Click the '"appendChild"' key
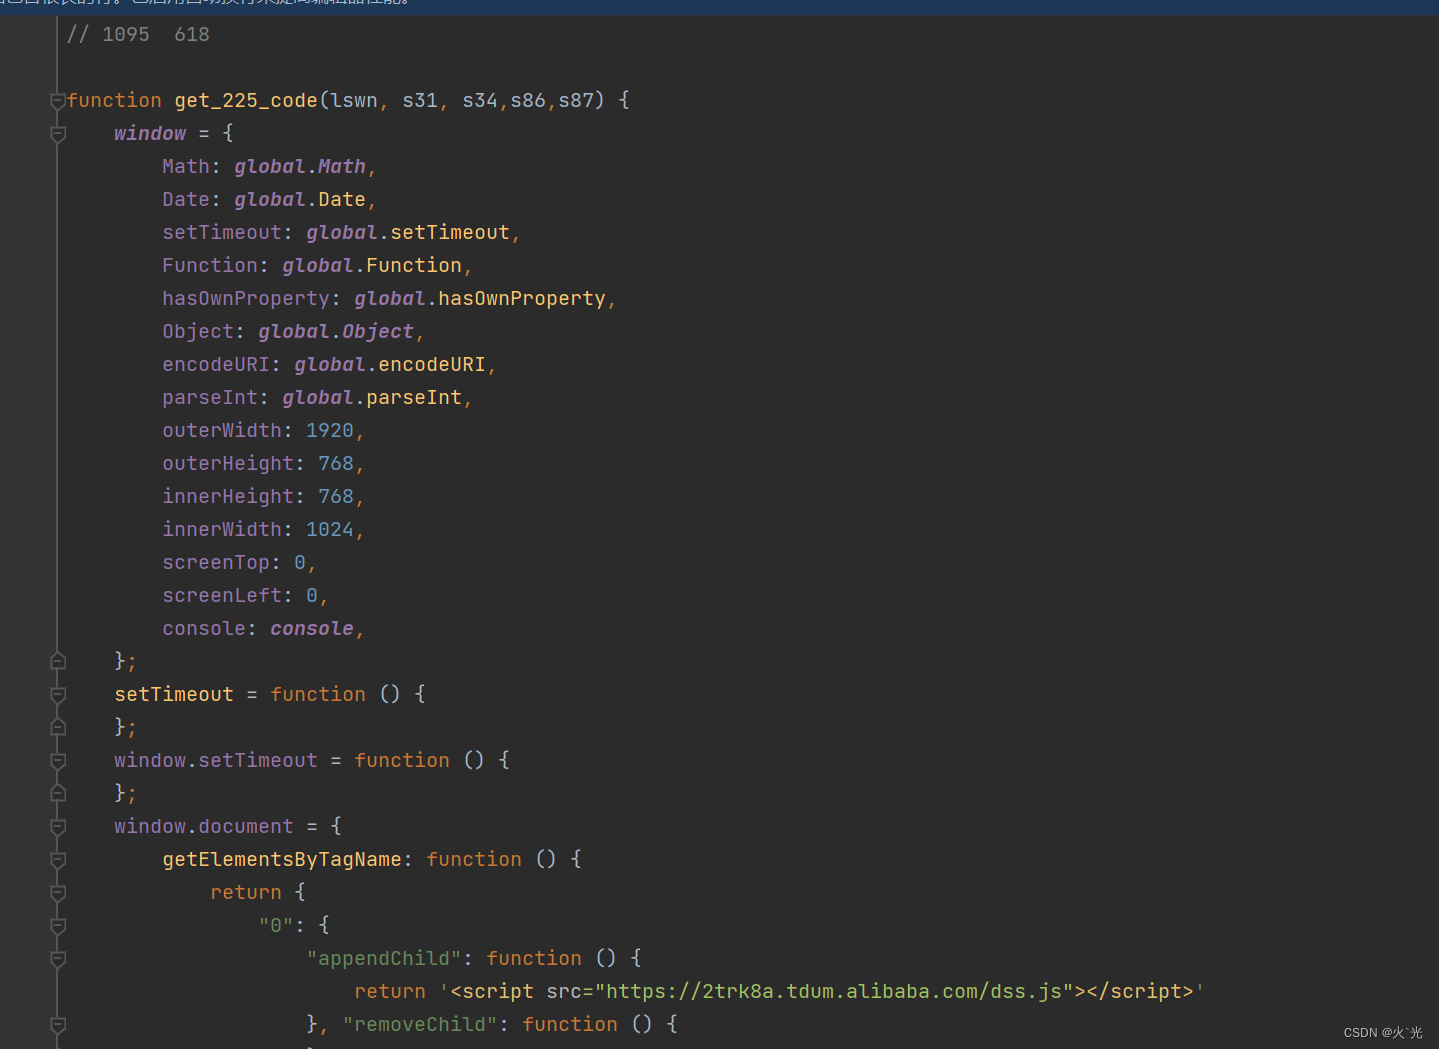This screenshot has height=1049, width=1439. (384, 958)
